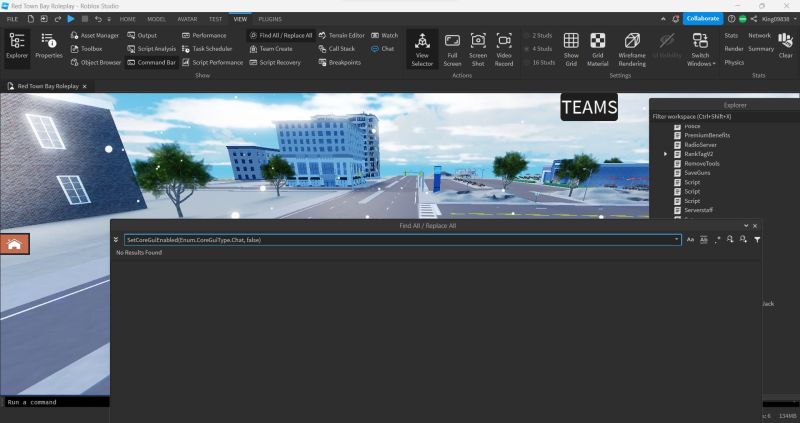The width and height of the screenshot is (800, 423).
Task: Toggle match whole word in Find All
Action: 704,239
